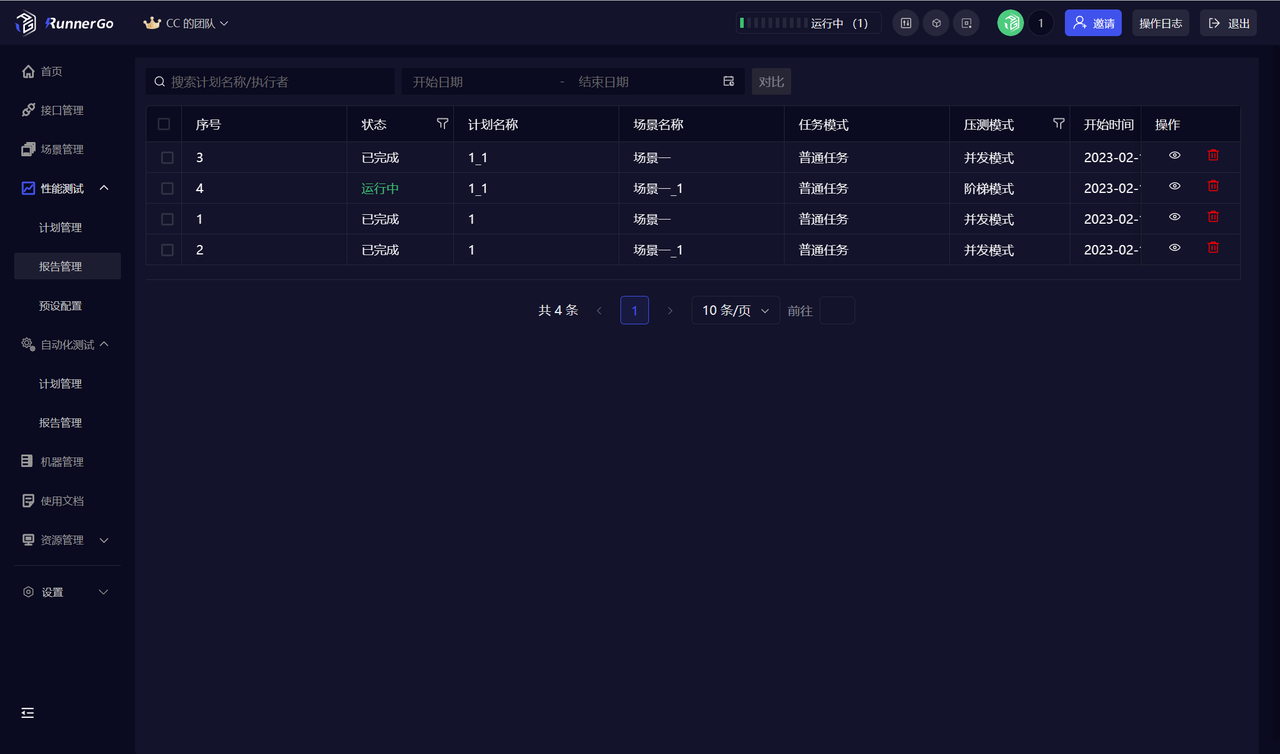
Task: Go to next page arrow
Action: [x=670, y=311]
